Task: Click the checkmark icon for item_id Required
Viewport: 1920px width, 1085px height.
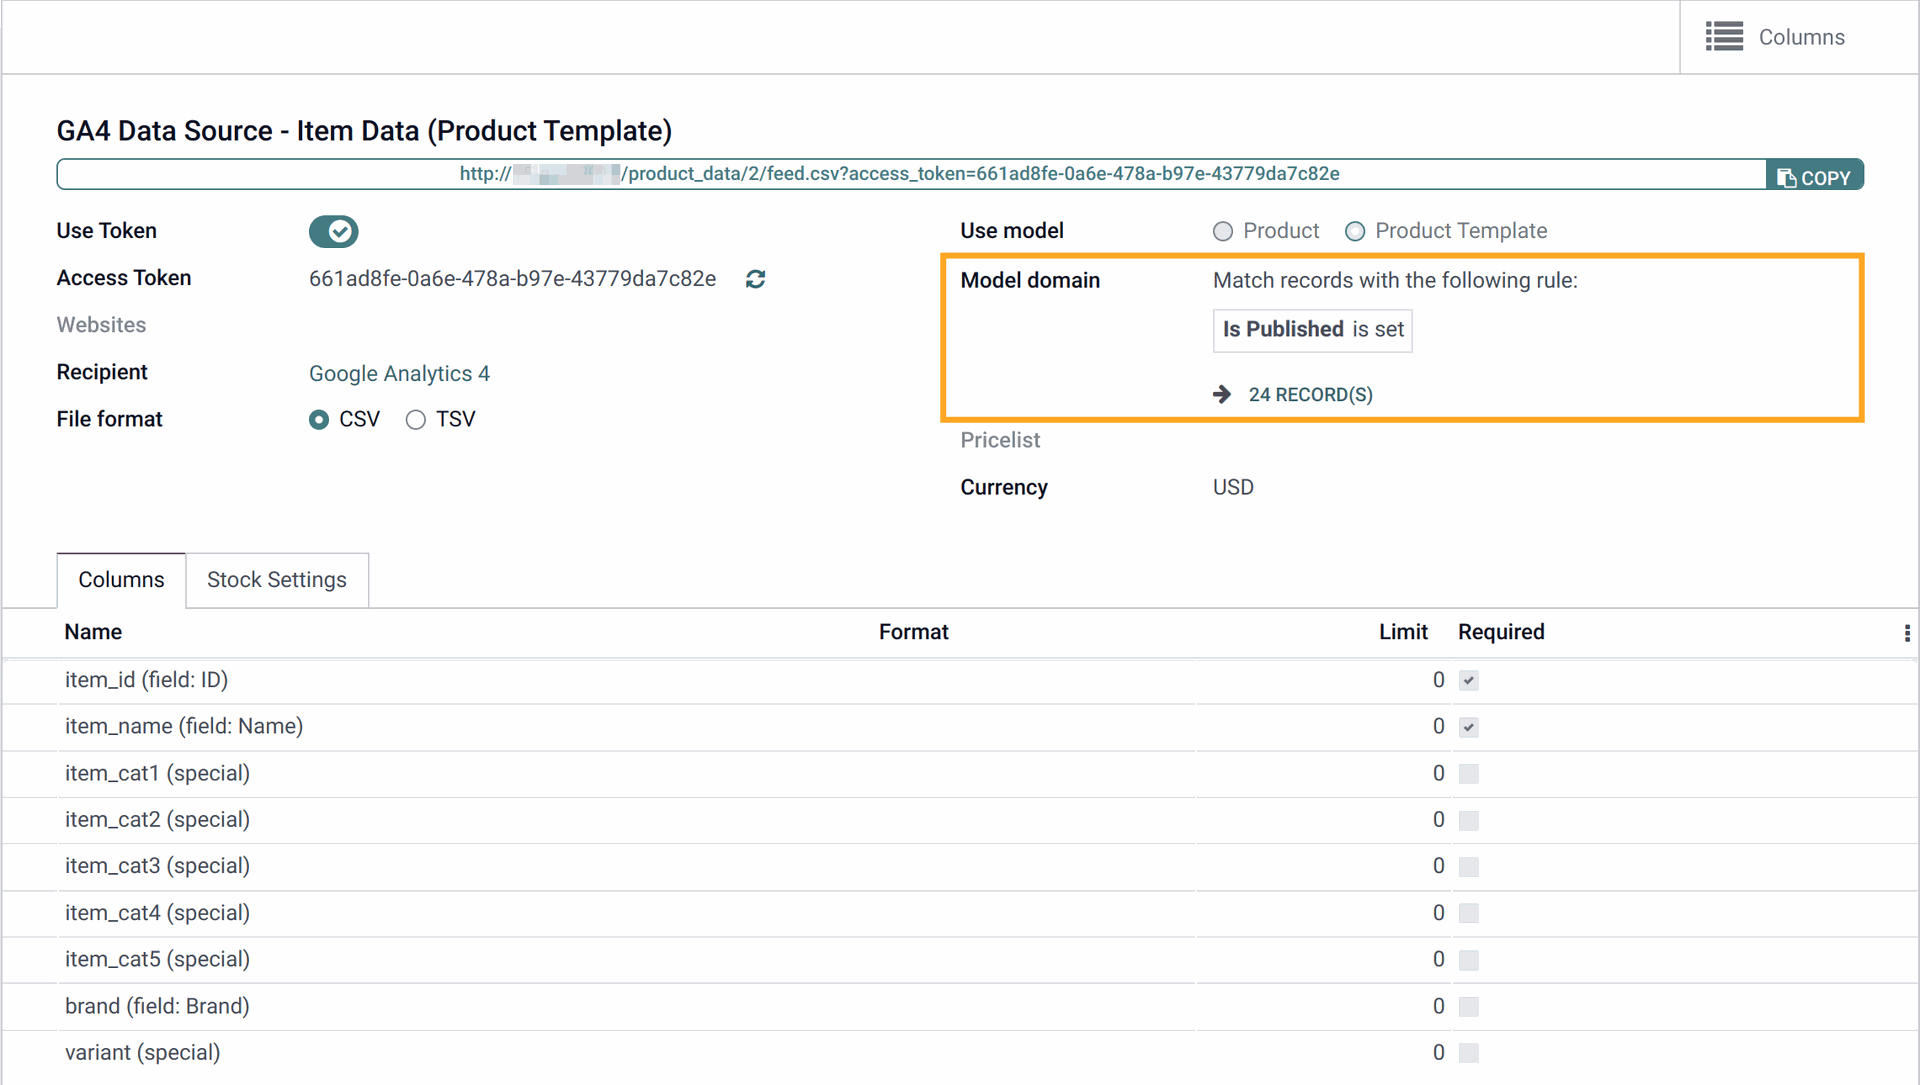Action: click(x=1469, y=679)
